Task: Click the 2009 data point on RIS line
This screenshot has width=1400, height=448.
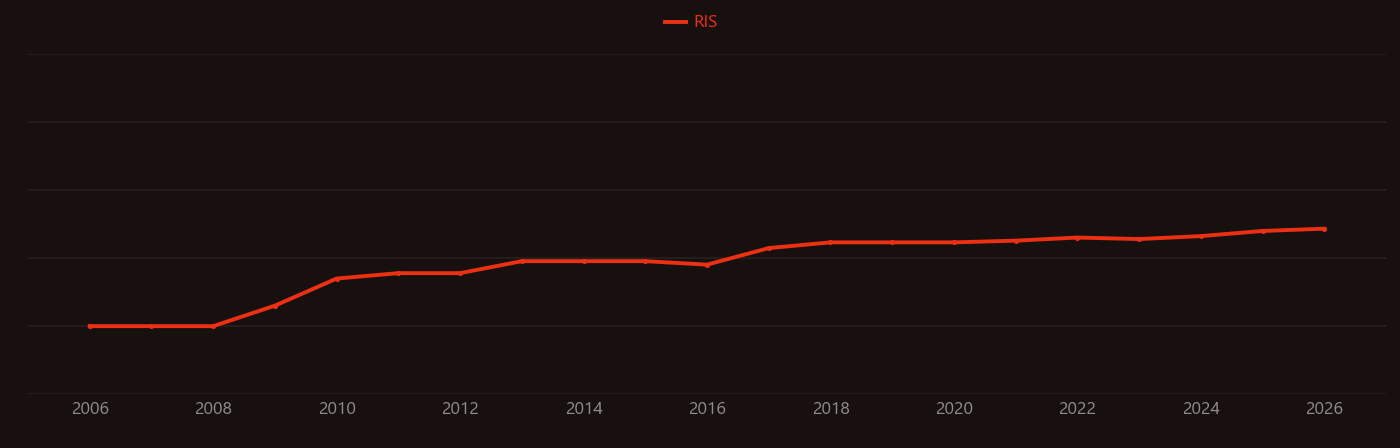Action: [275, 306]
